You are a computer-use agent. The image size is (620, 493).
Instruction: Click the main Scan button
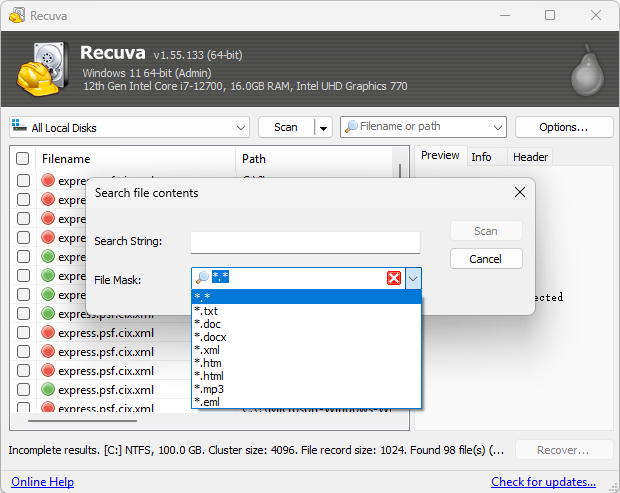pos(286,127)
